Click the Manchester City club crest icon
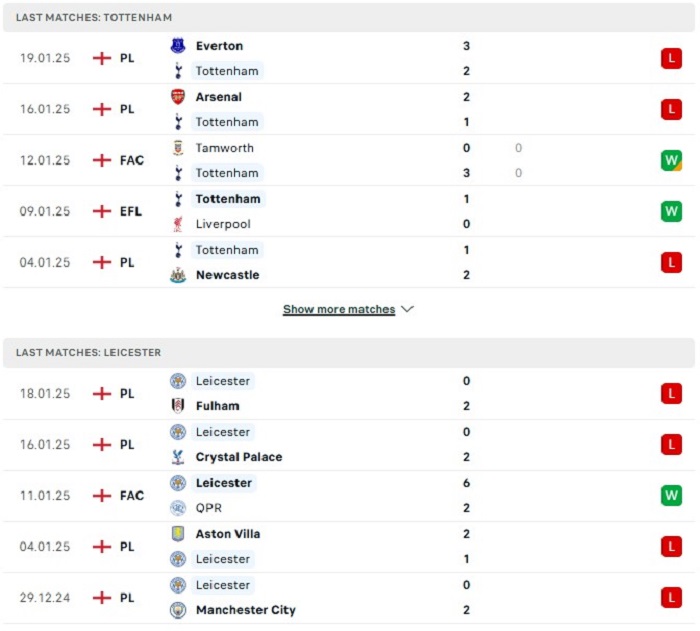700x631 pixels. [178, 610]
